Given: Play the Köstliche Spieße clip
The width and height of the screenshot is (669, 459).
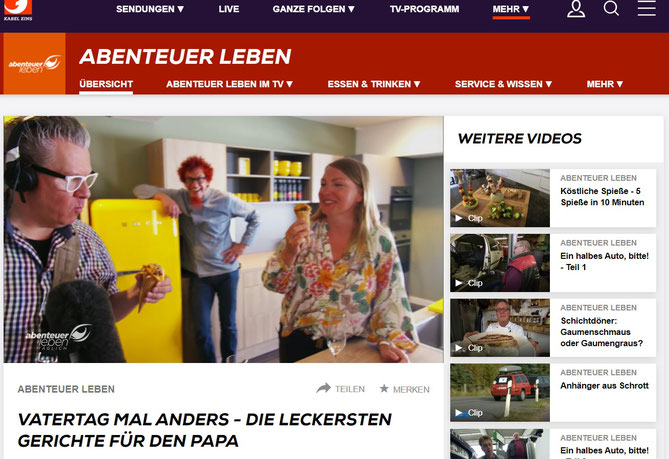Looking at the screenshot, I should click(500, 198).
